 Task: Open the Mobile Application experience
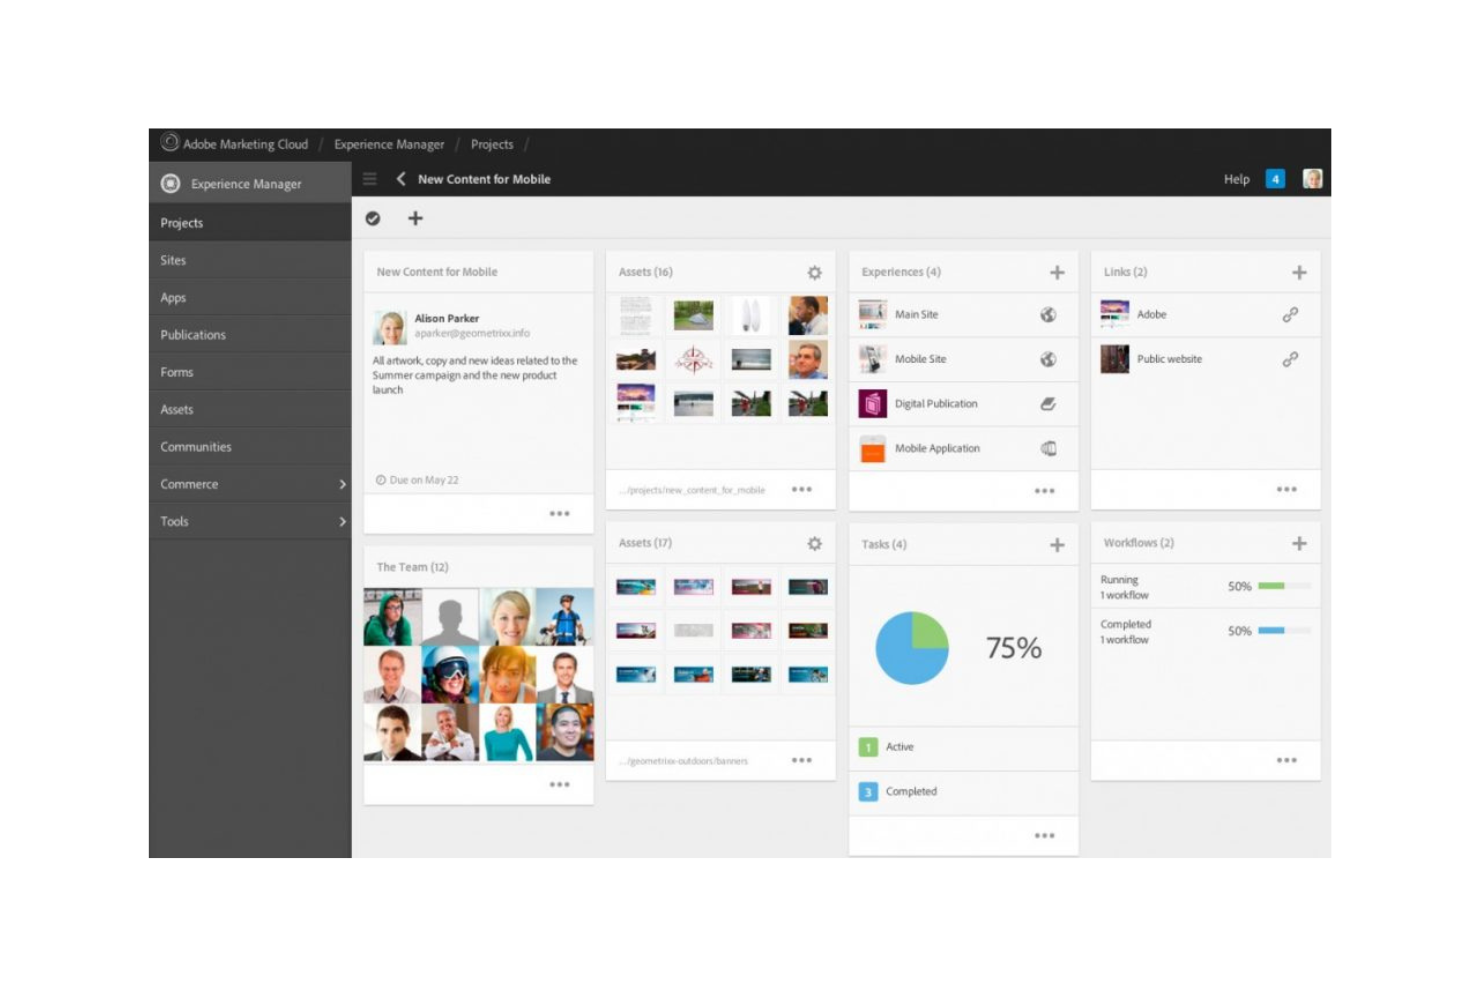pos(963,449)
